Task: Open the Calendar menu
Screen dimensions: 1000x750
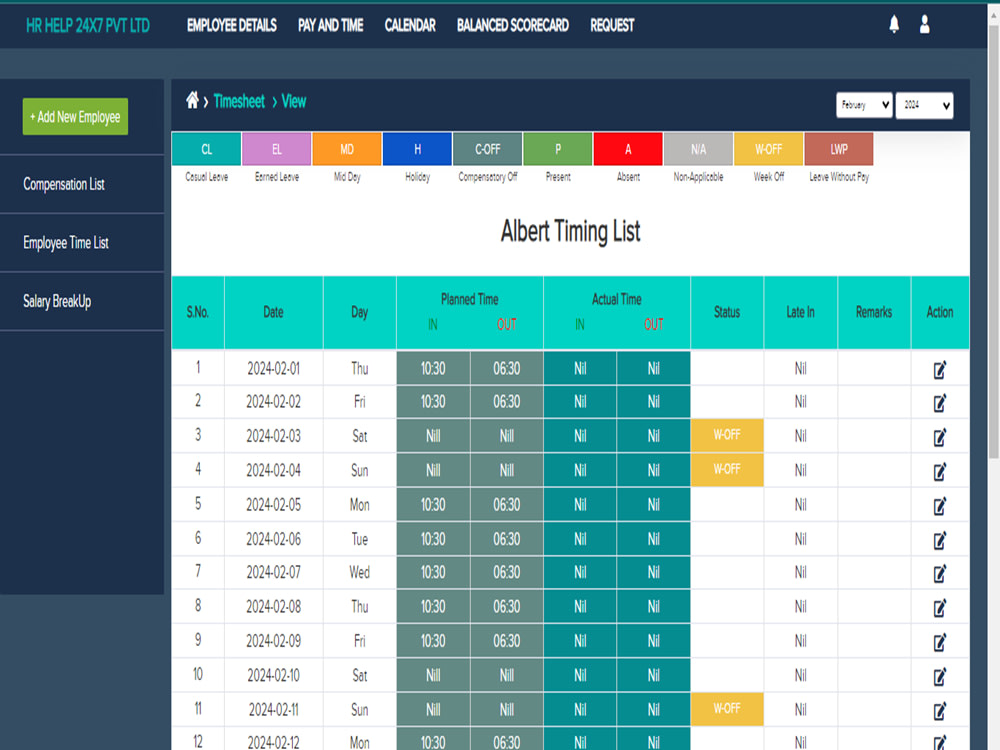Action: coord(410,26)
